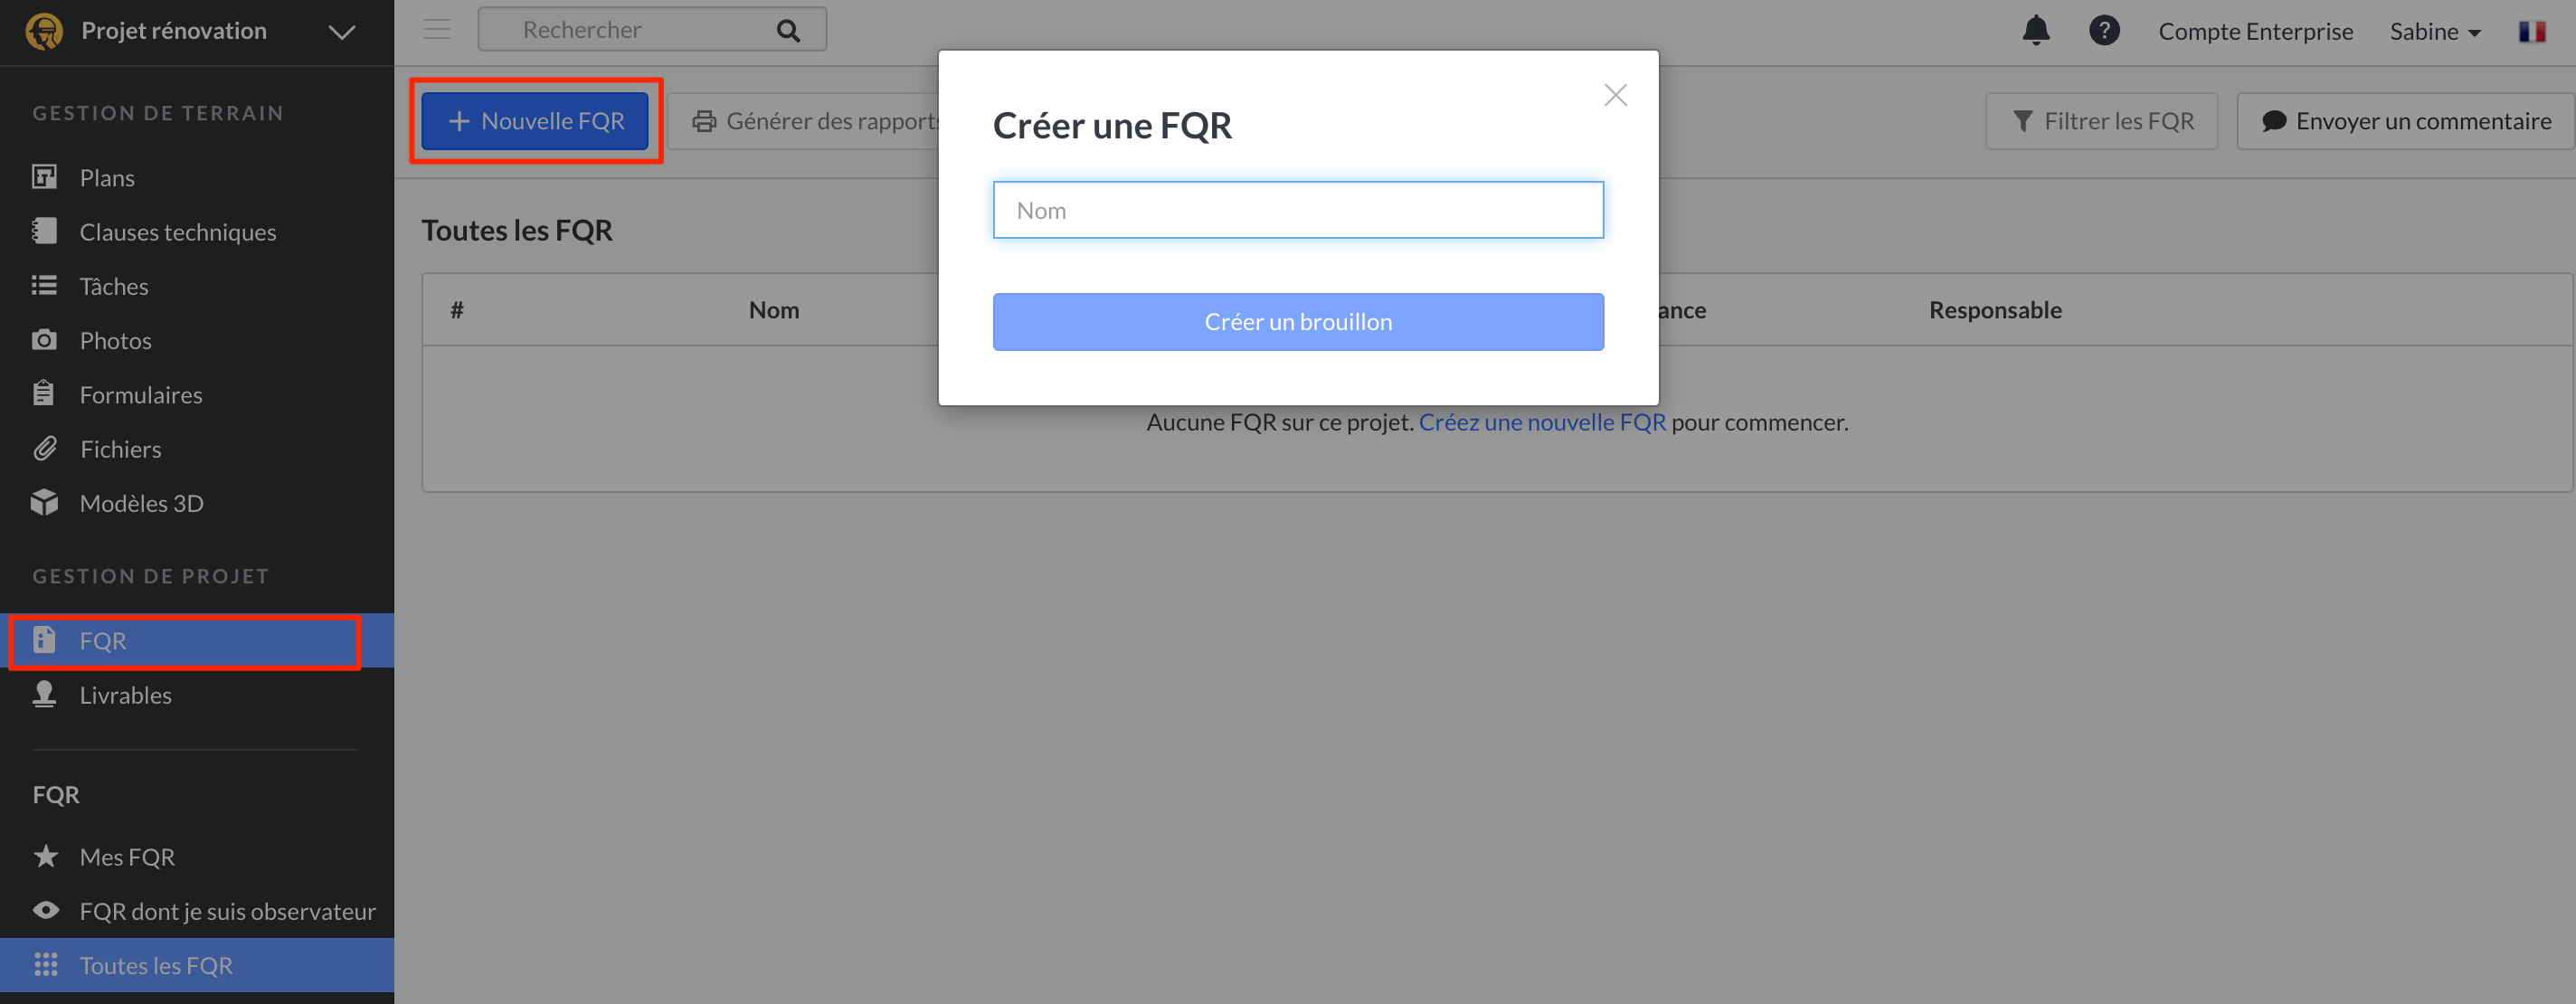The image size is (2576, 1004).
Task: Select FQR dont je suis observateur
Action: click(197, 911)
